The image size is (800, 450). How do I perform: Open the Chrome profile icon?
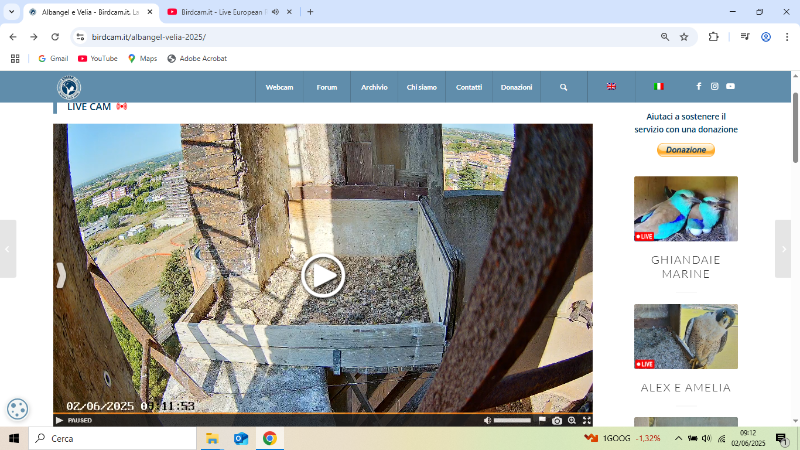pos(766,37)
